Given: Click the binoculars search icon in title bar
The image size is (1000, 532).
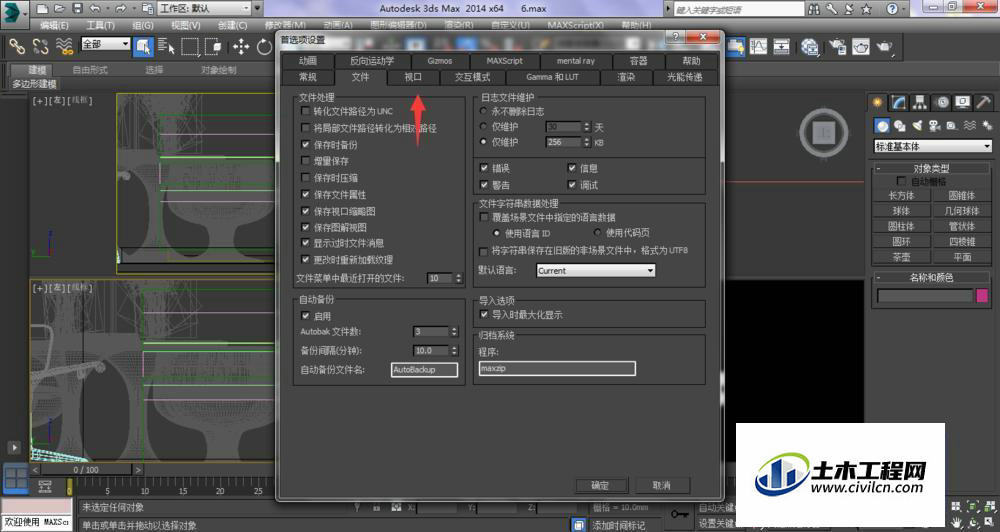Looking at the screenshot, I should (x=814, y=9).
